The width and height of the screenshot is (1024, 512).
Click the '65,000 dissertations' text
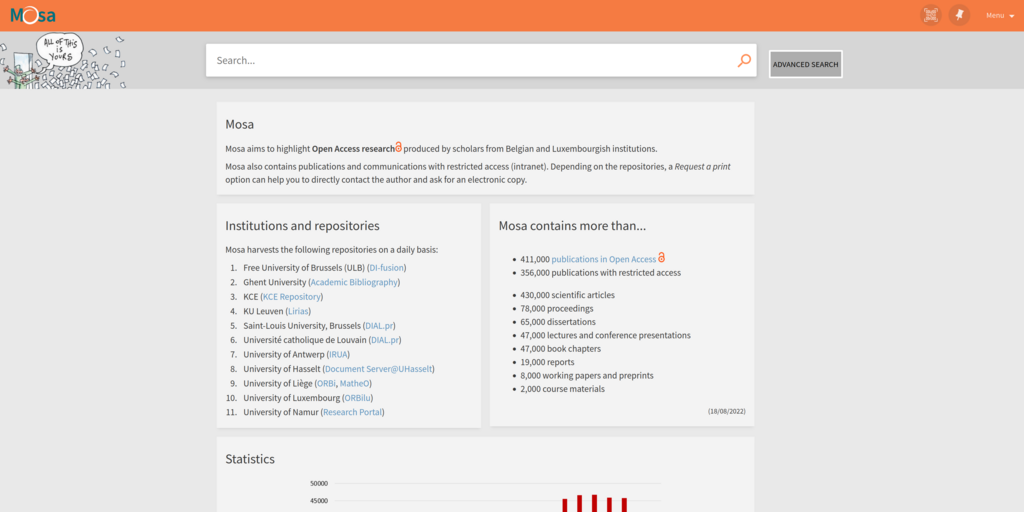coord(558,322)
